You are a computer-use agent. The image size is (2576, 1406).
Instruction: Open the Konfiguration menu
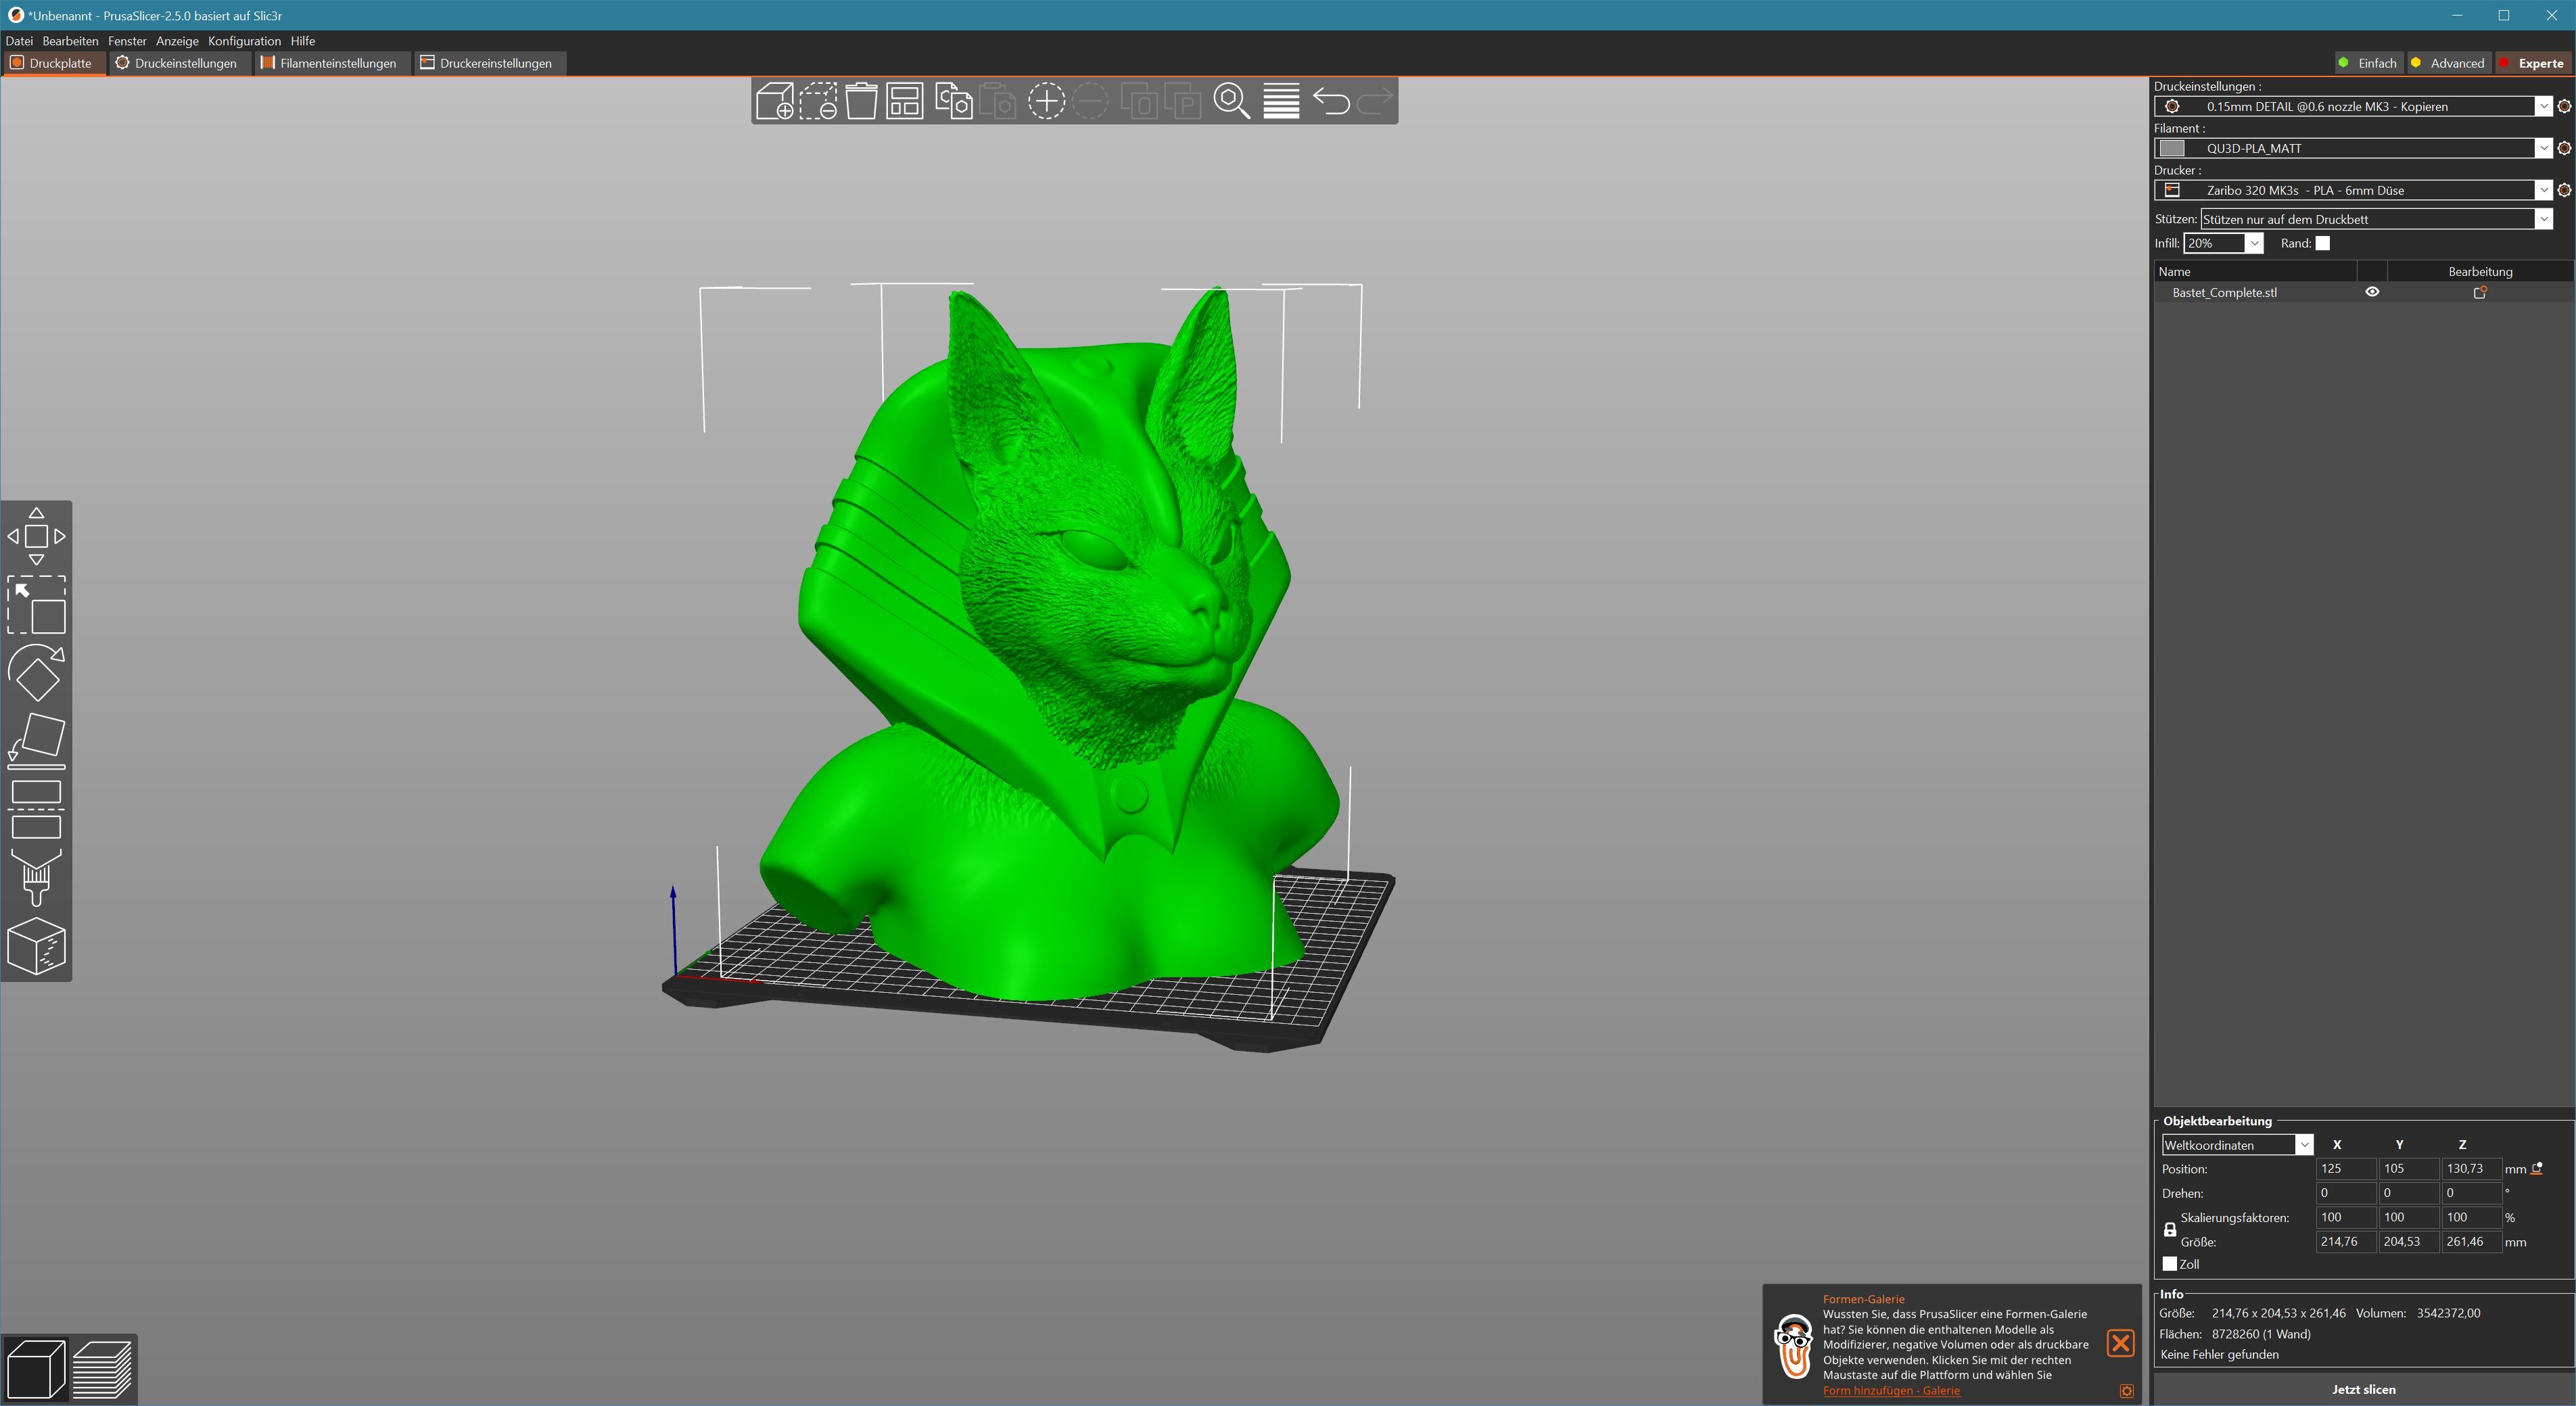pyautogui.click(x=244, y=41)
